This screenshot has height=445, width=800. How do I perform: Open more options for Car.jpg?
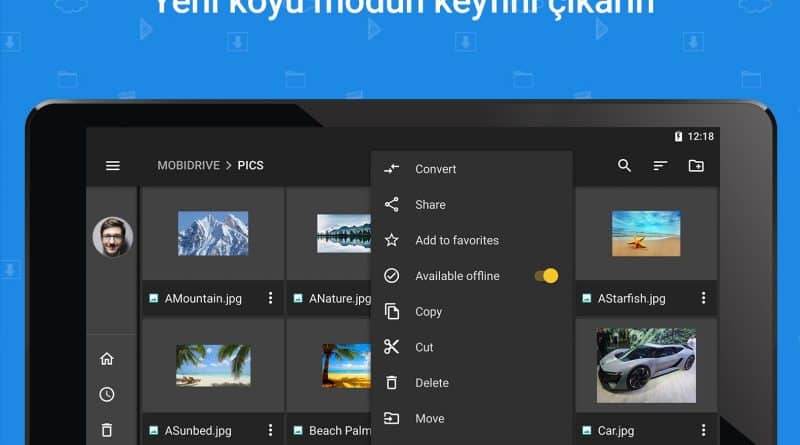(704, 430)
